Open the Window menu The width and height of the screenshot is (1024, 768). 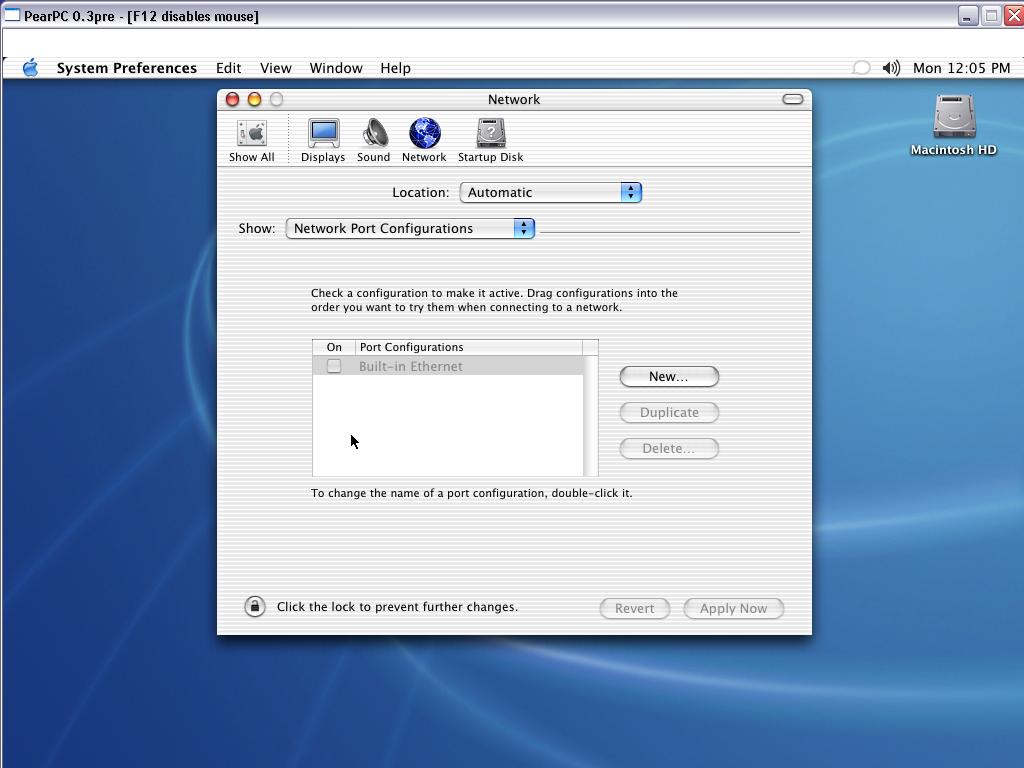pyautogui.click(x=336, y=68)
